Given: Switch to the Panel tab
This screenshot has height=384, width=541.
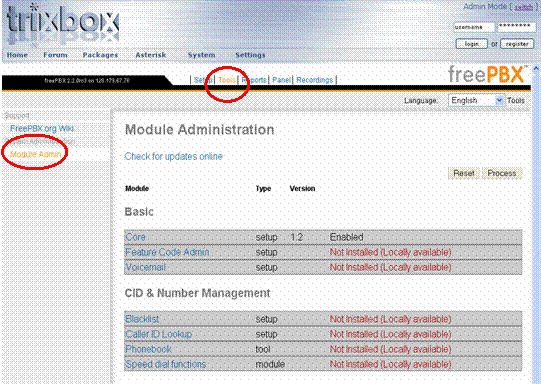Looking at the screenshot, I should point(282,80).
